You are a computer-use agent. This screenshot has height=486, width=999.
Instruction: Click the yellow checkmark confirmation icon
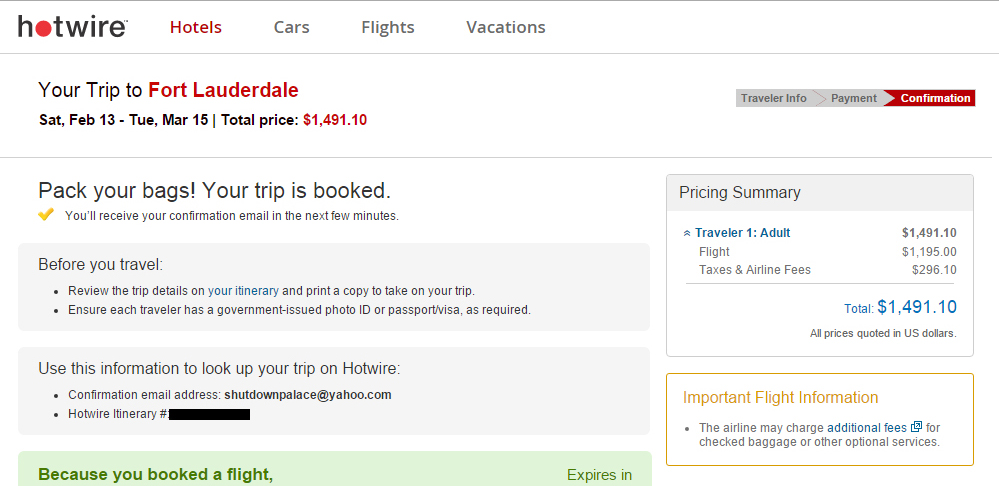coord(46,215)
